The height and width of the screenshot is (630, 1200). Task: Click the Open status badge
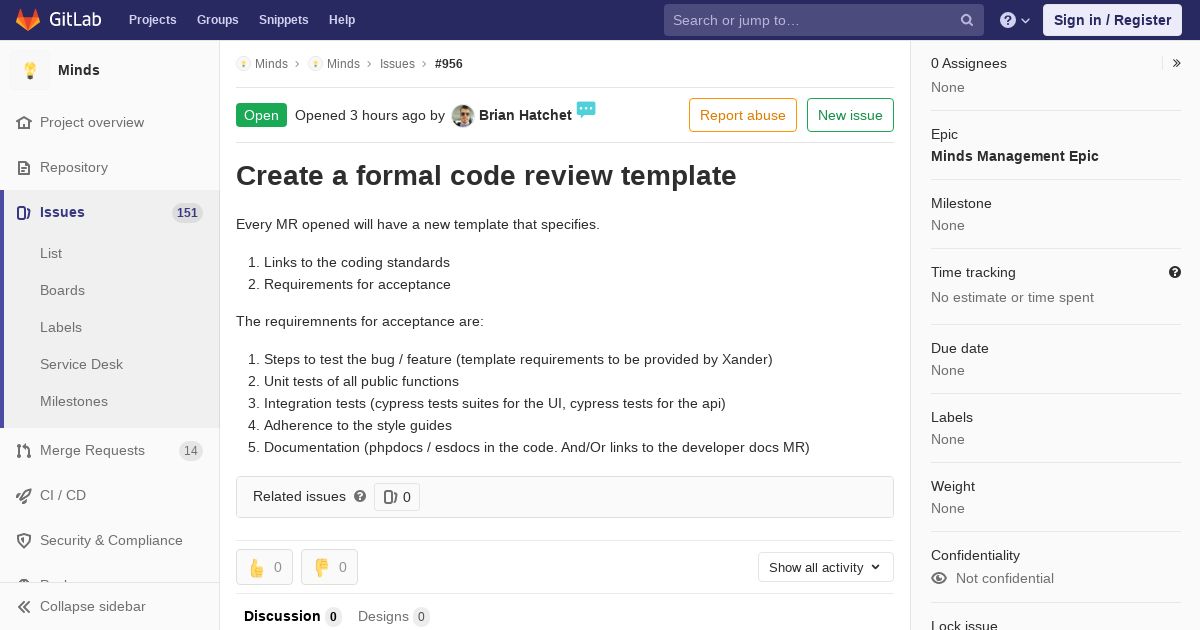pyautogui.click(x=261, y=115)
